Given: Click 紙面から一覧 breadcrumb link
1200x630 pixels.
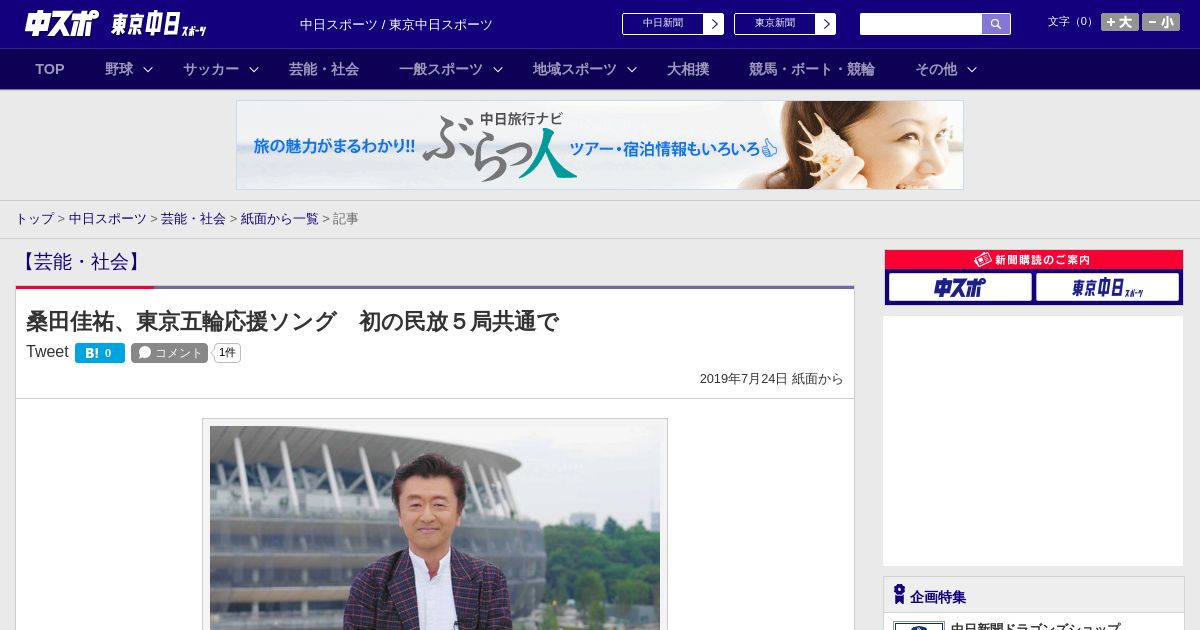Looking at the screenshot, I should point(279,219).
